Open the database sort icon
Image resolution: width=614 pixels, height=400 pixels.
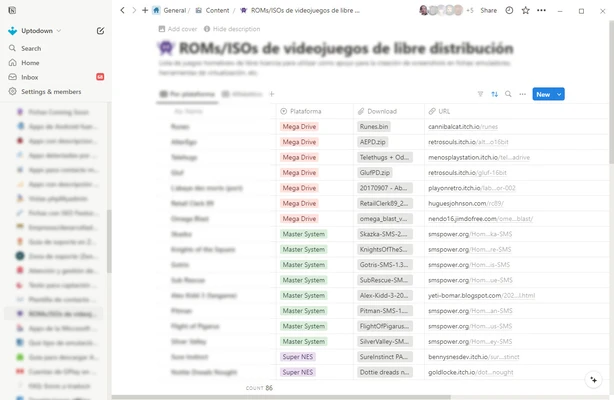click(x=495, y=94)
